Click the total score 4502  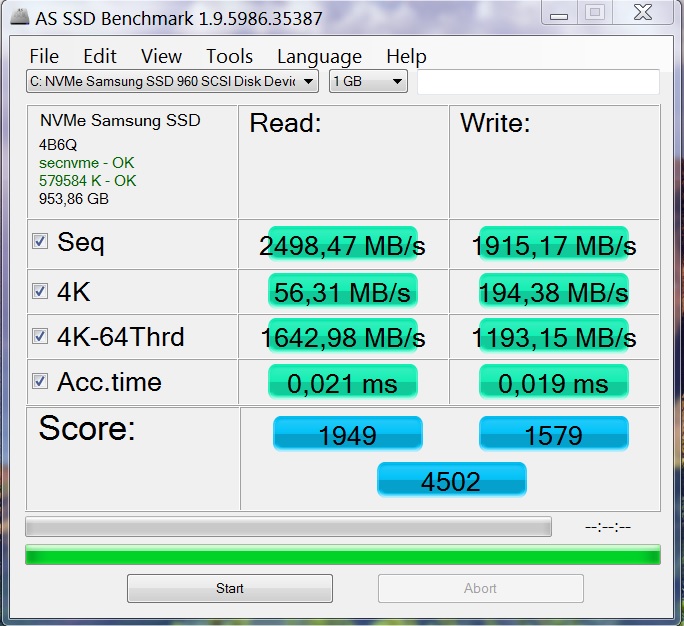click(x=451, y=479)
